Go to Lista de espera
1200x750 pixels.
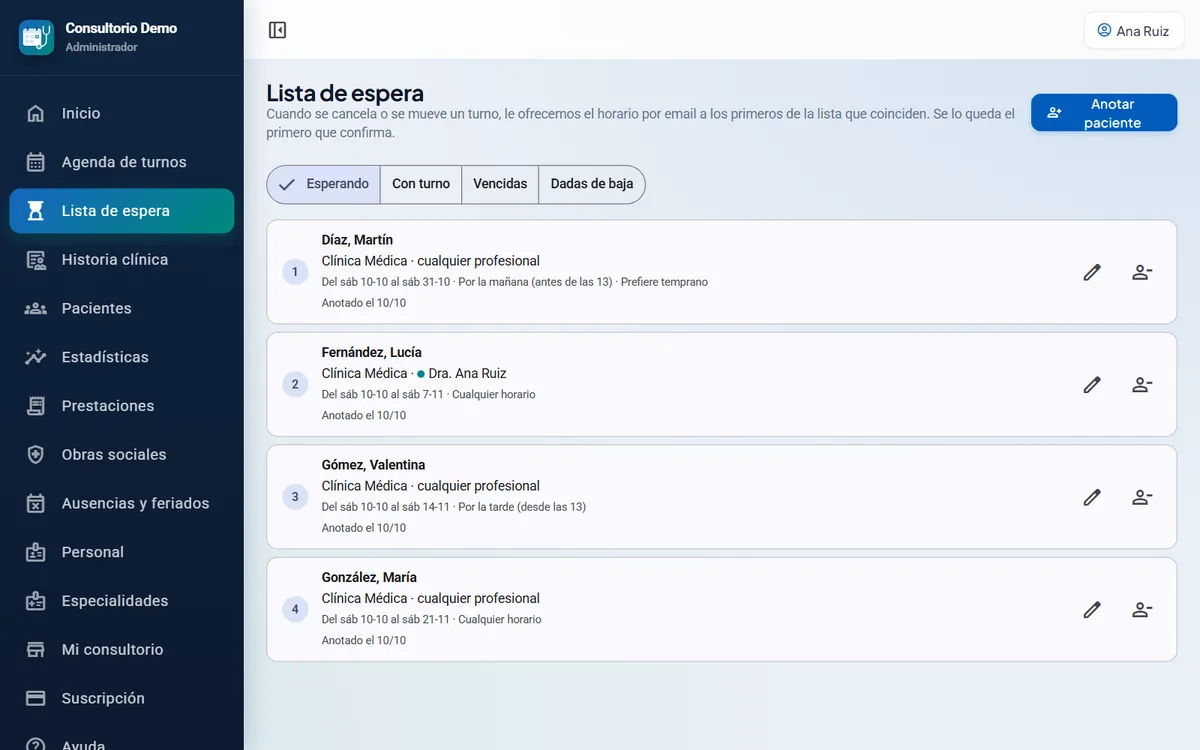[x=122, y=211]
